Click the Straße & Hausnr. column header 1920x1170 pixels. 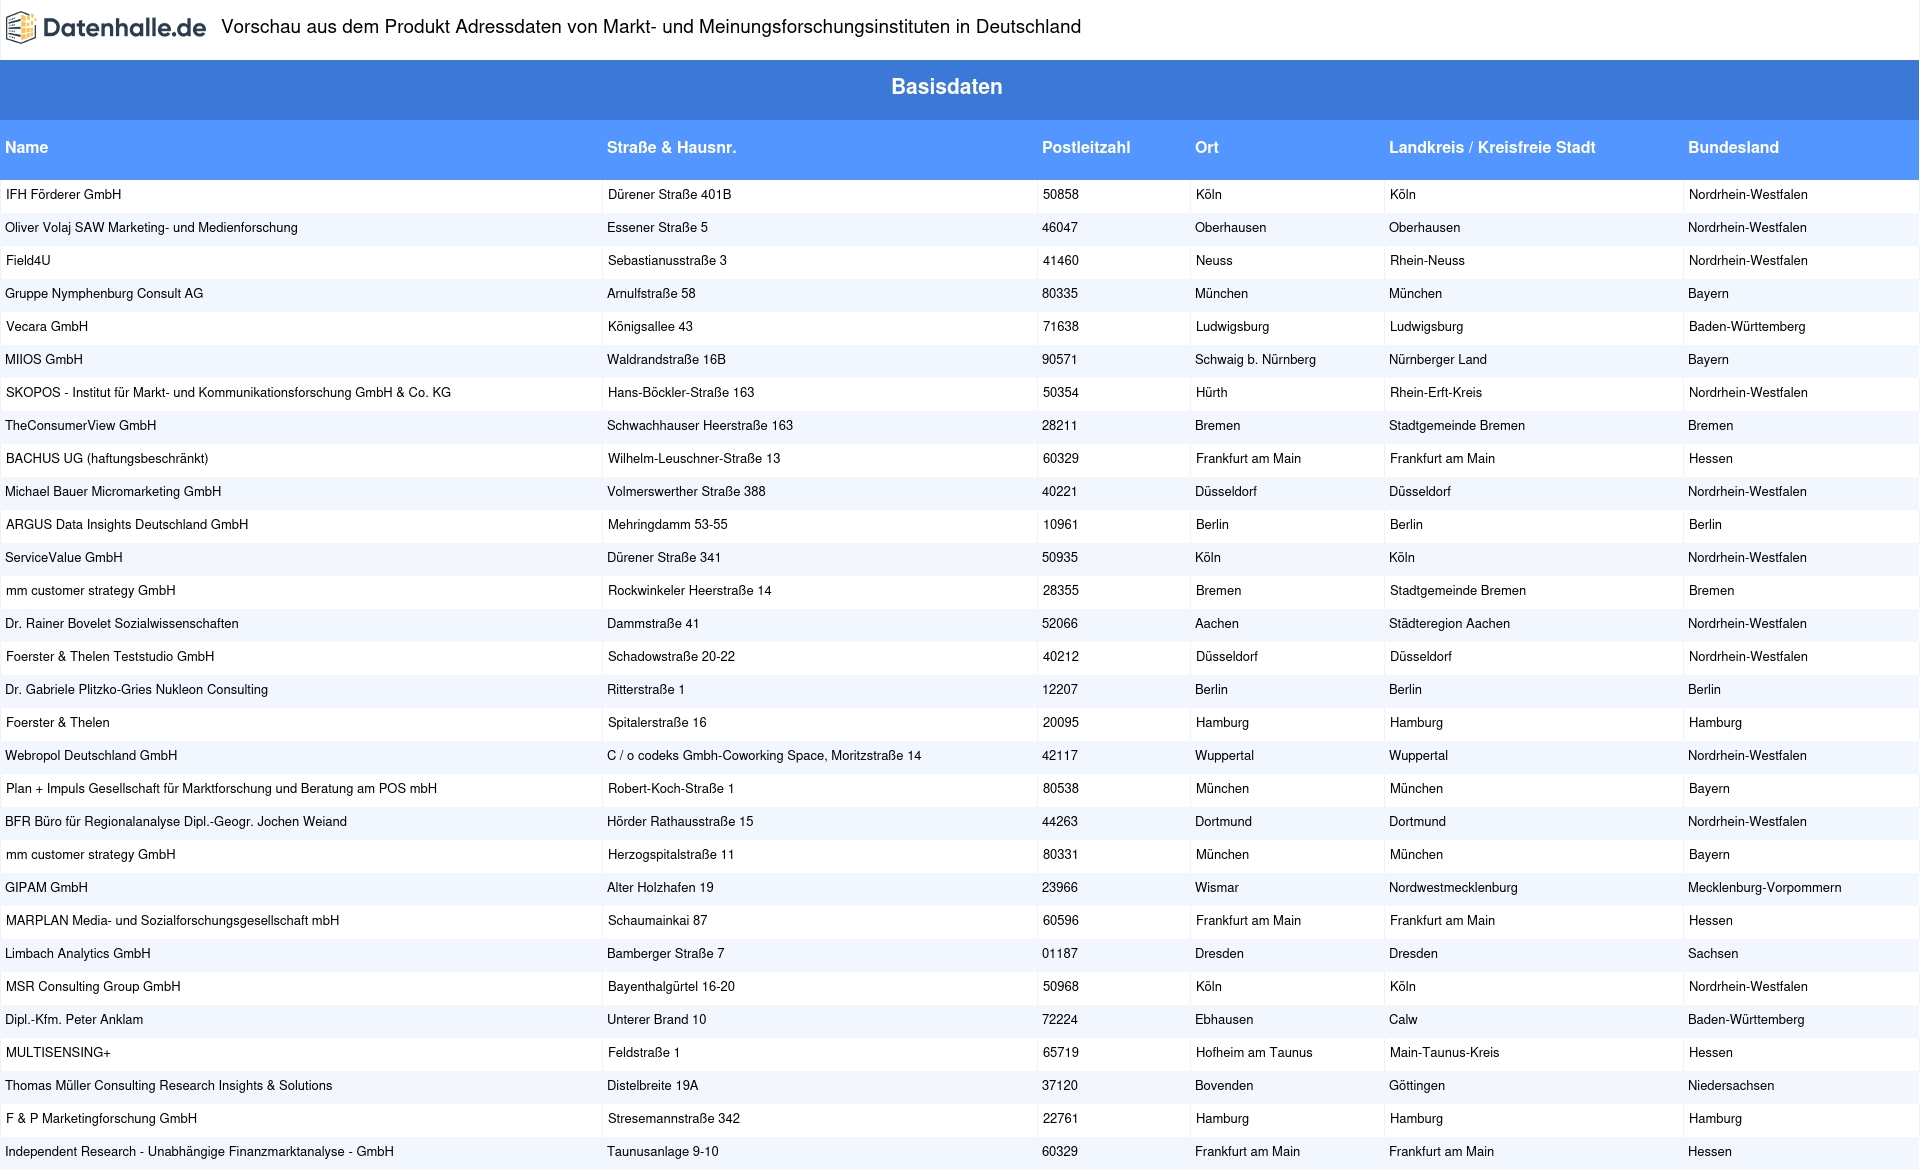point(671,148)
